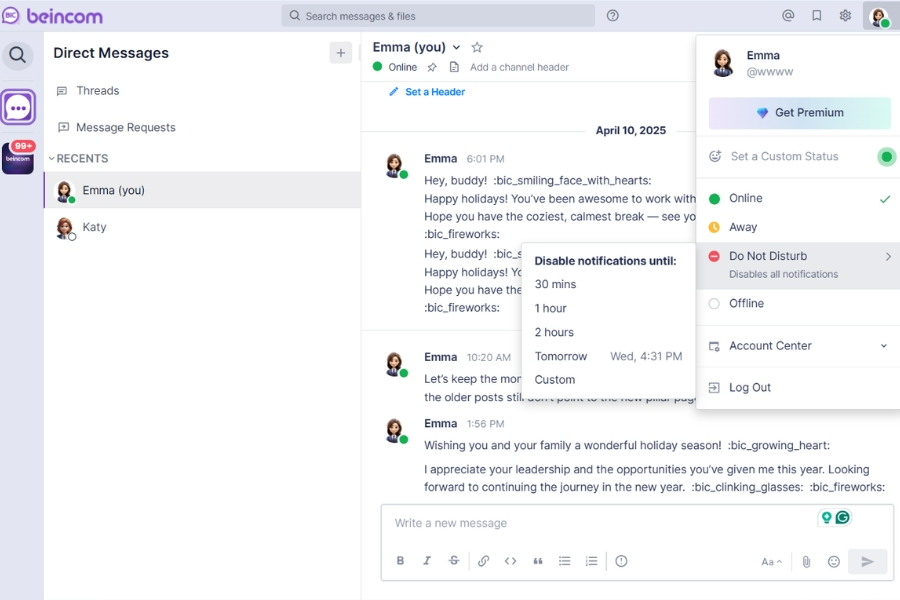Insert a bulleted list
The width and height of the screenshot is (900, 600).
565,561
